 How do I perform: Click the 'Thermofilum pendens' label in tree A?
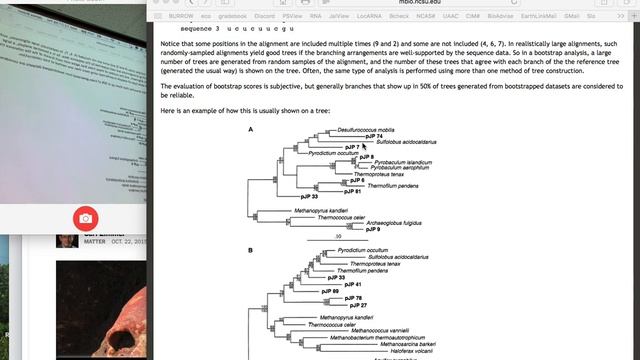tap(393, 186)
